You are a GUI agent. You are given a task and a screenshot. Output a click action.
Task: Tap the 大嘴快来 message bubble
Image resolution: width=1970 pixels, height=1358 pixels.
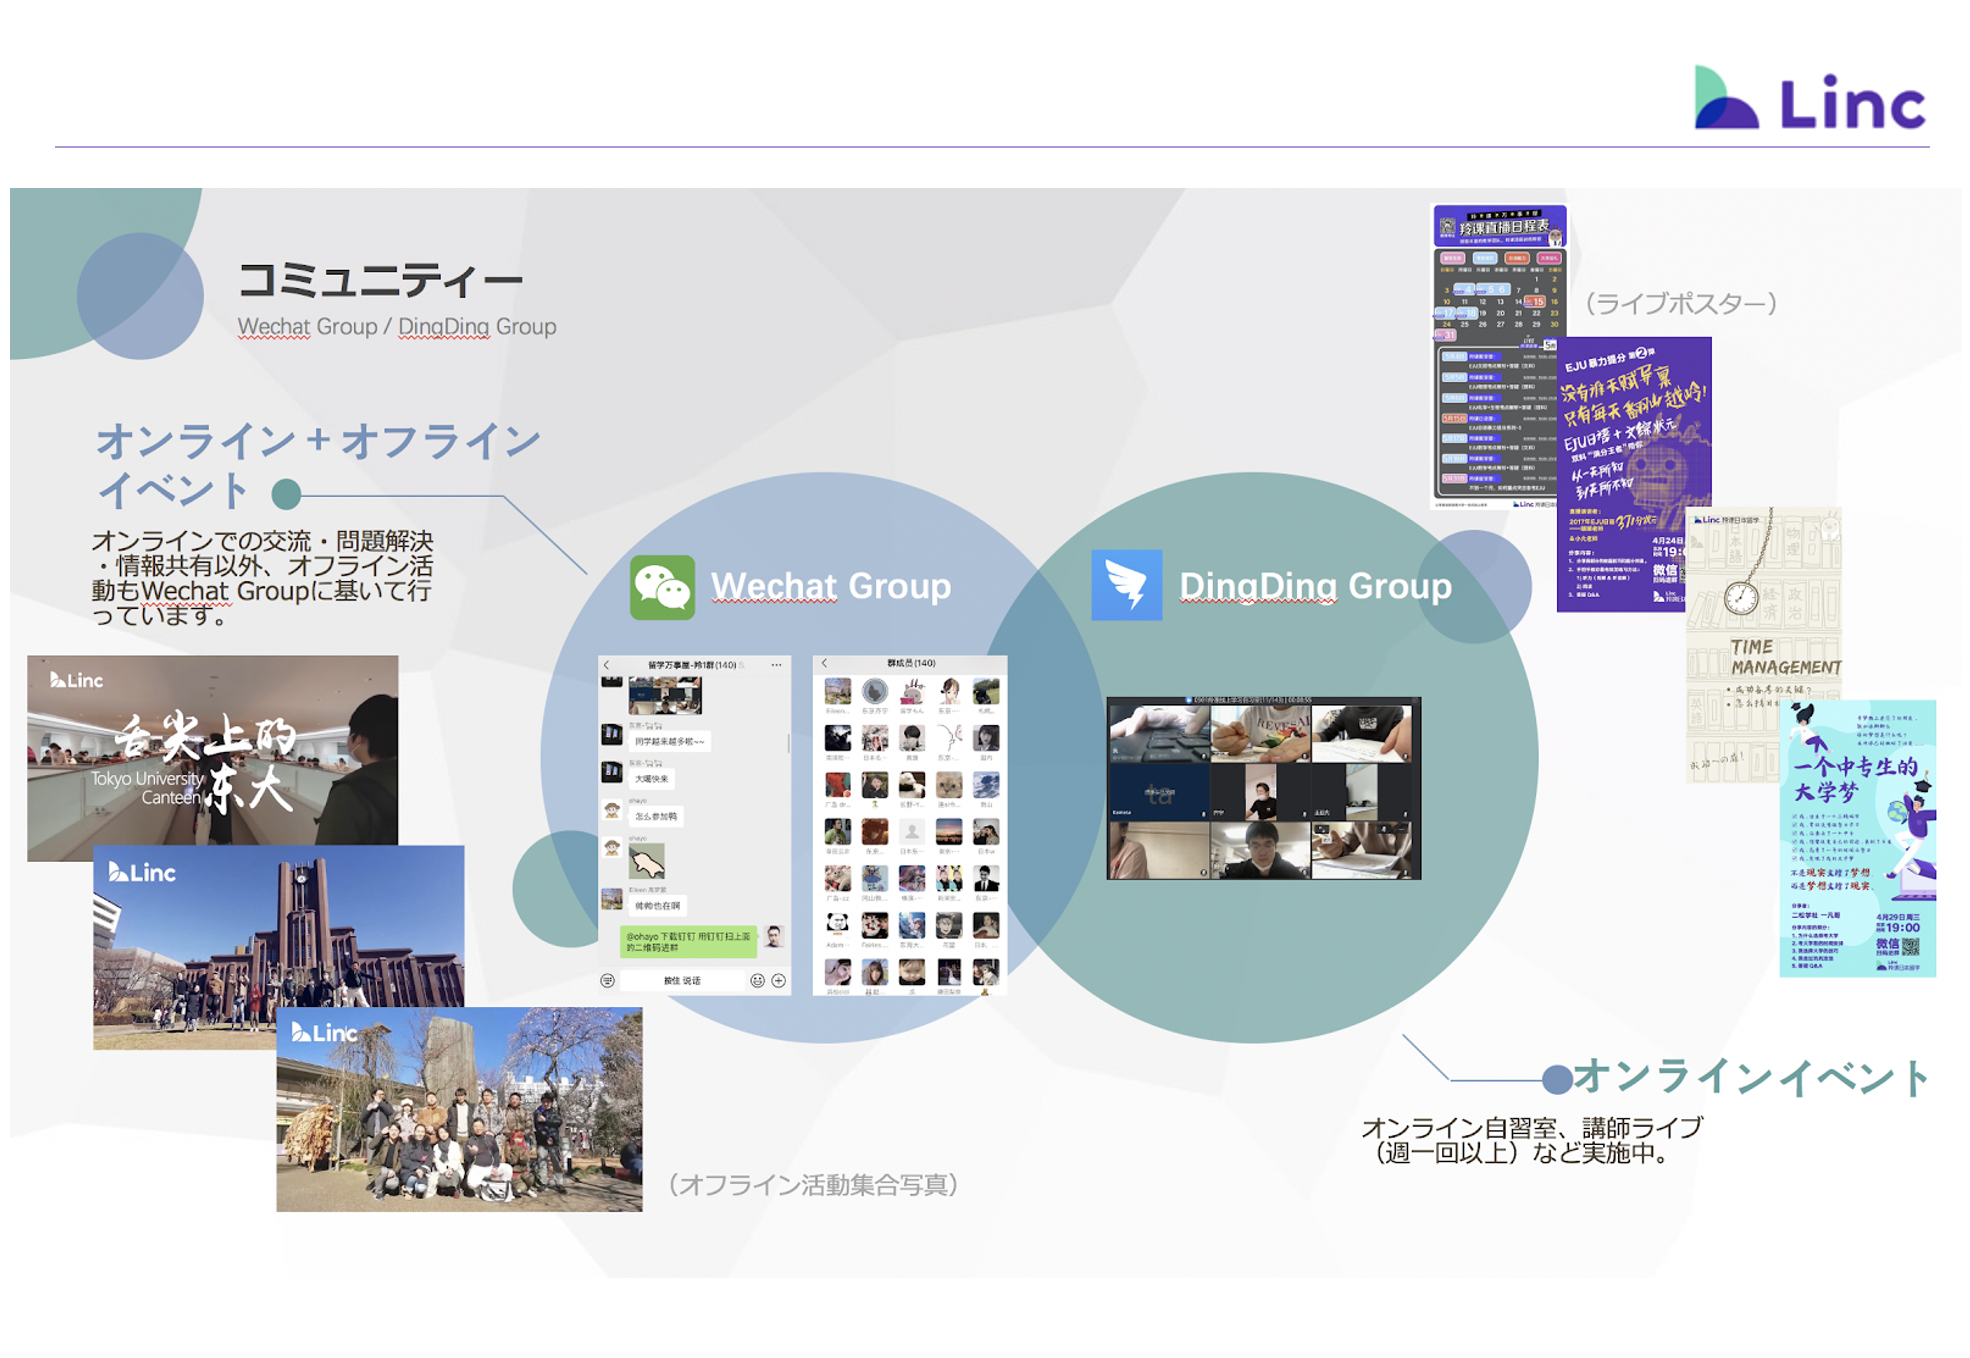click(x=652, y=778)
